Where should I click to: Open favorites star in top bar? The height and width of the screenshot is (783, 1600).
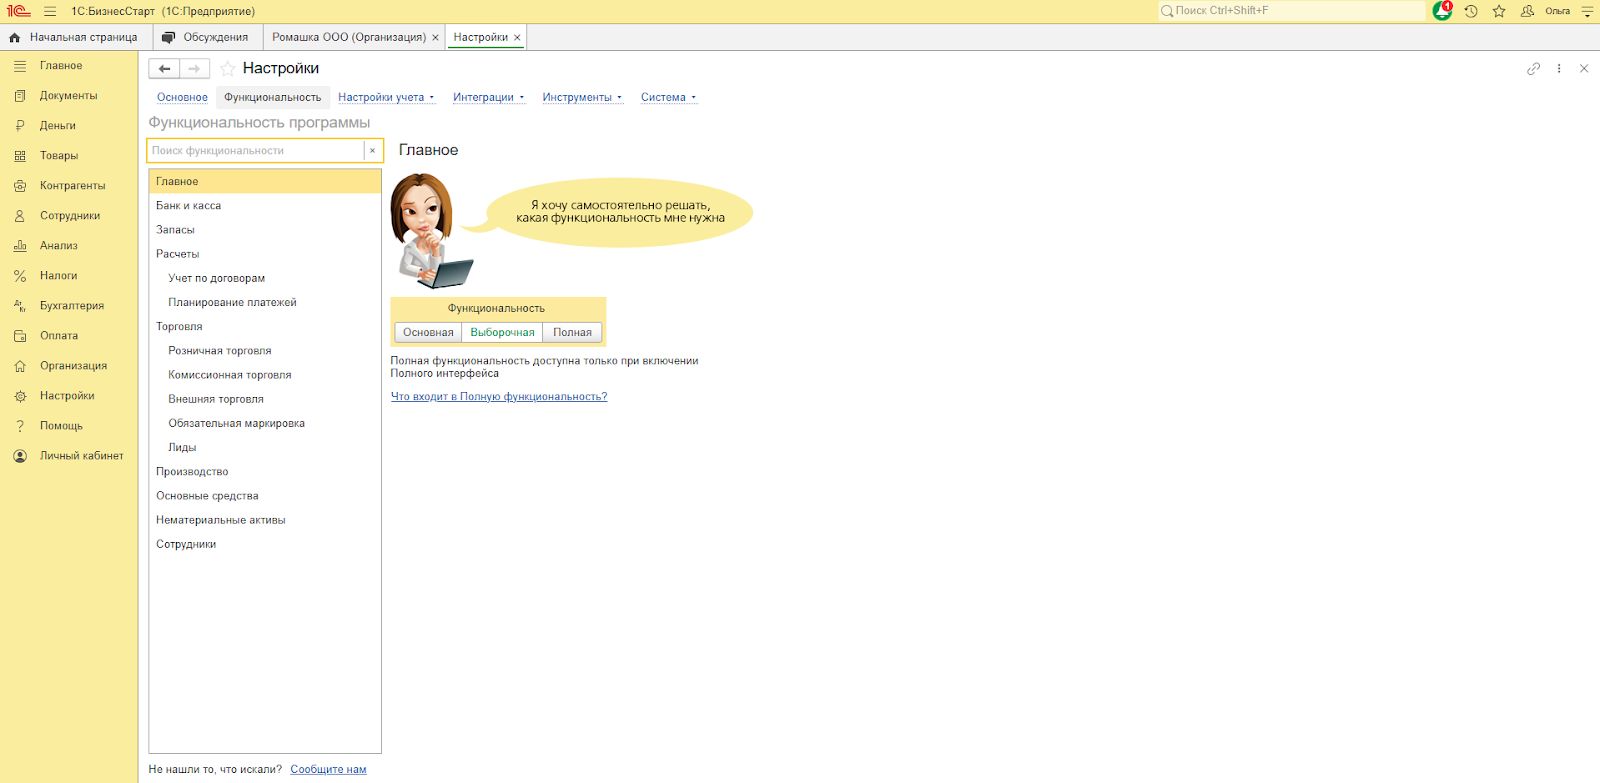tap(1499, 11)
